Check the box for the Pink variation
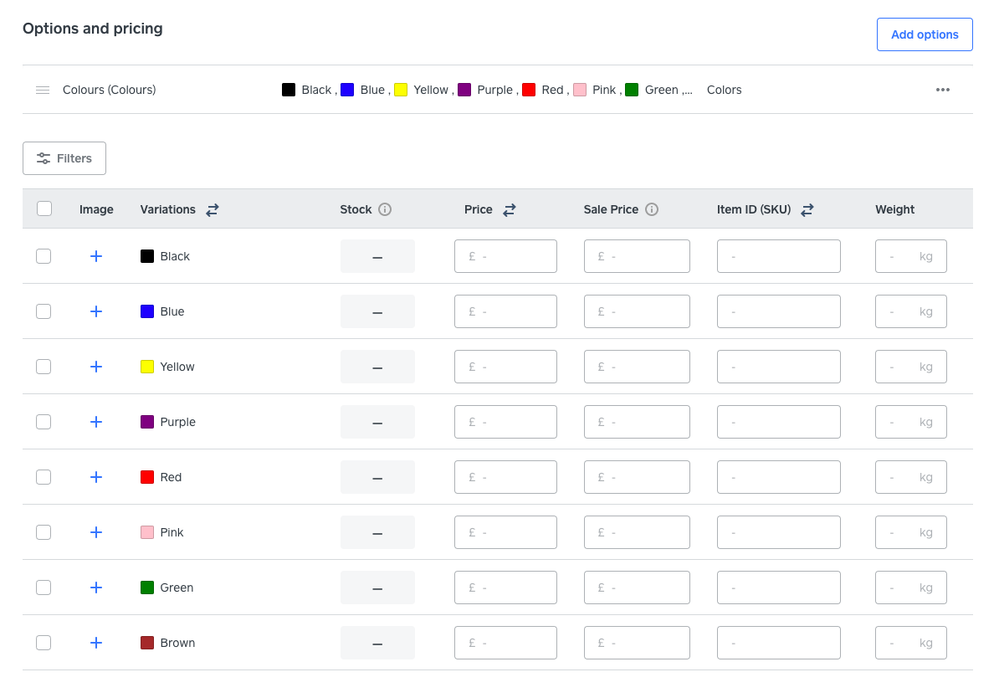The width and height of the screenshot is (999, 673). coord(44,532)
